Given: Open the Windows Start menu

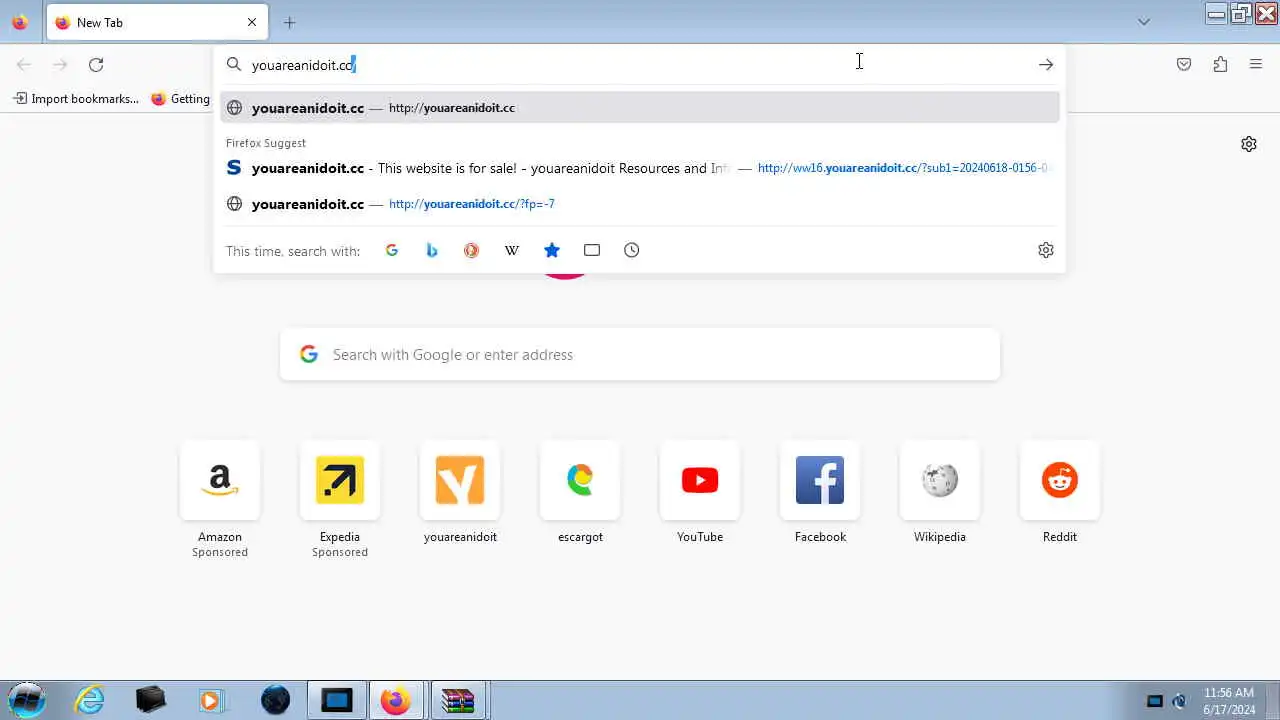Looking at the screenshot, I should pos(27,700).
